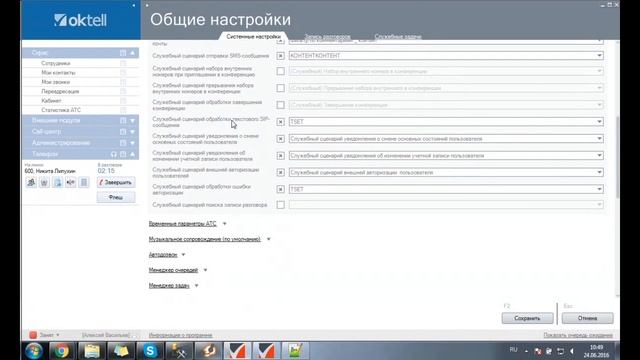Show hidden tray icons arrow
640x360 pixels.
pyautogui.click(x=527, y=351)
